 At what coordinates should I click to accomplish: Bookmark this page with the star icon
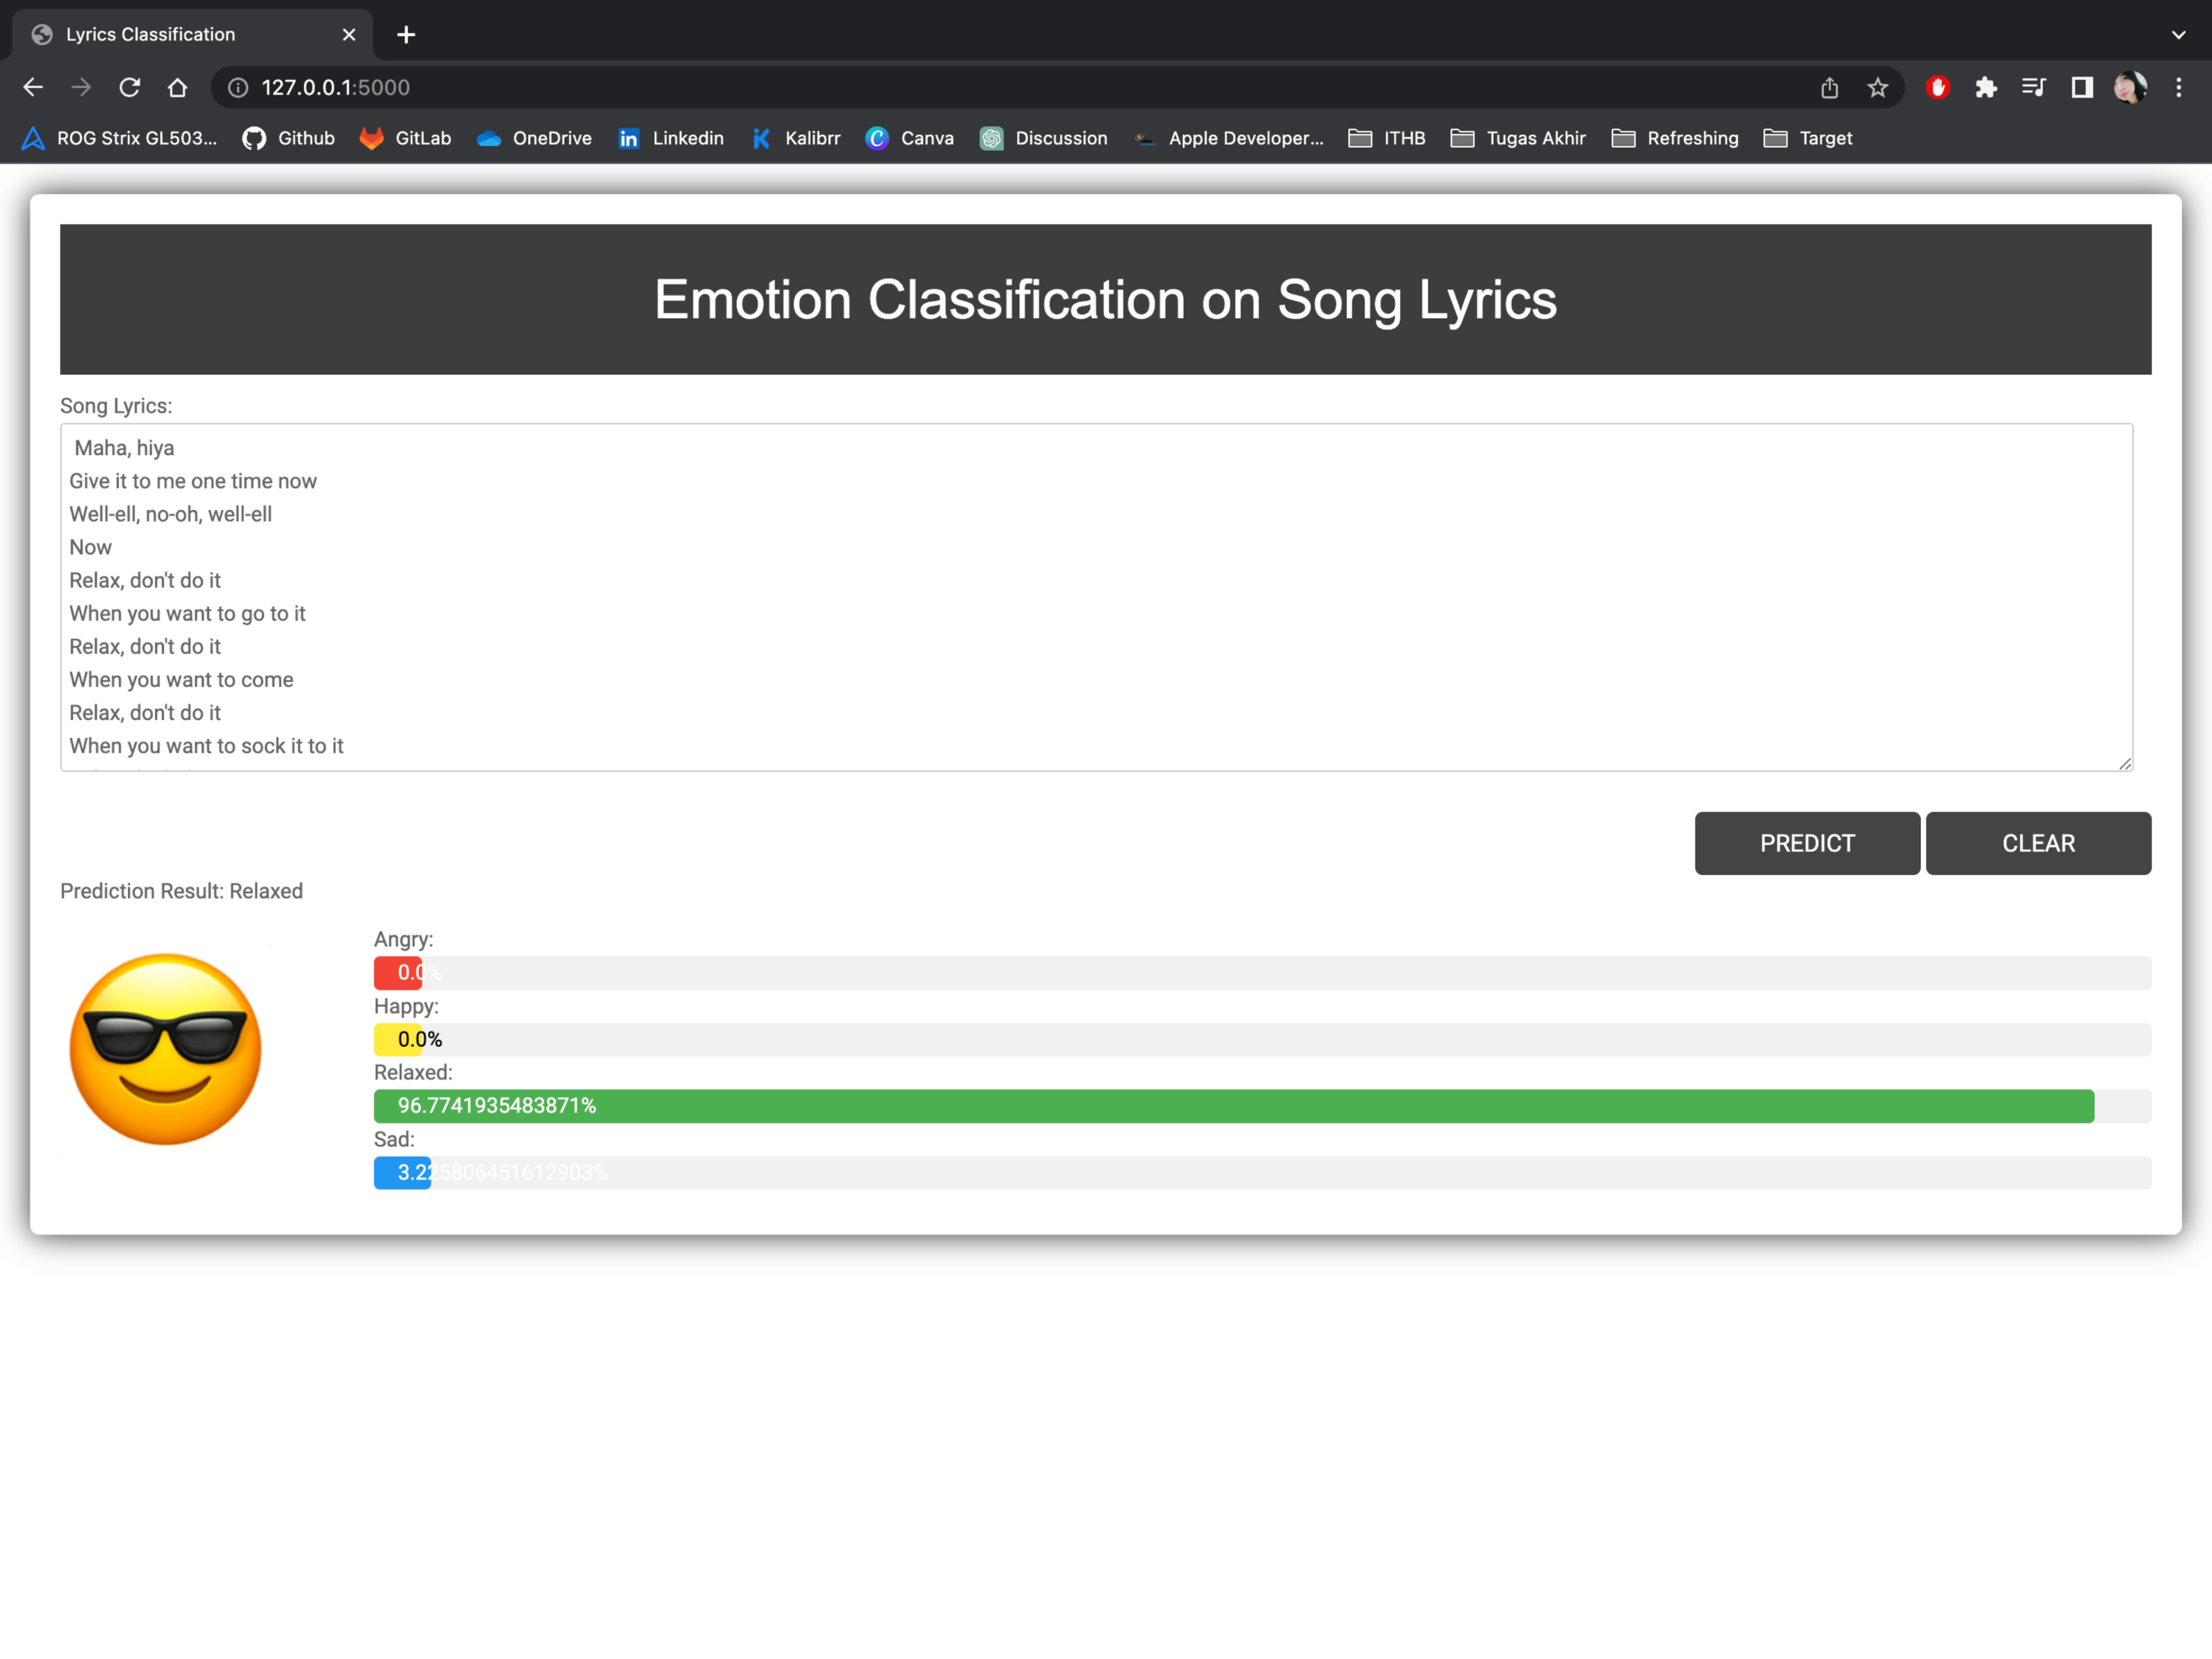click(x=1877, y=88)
